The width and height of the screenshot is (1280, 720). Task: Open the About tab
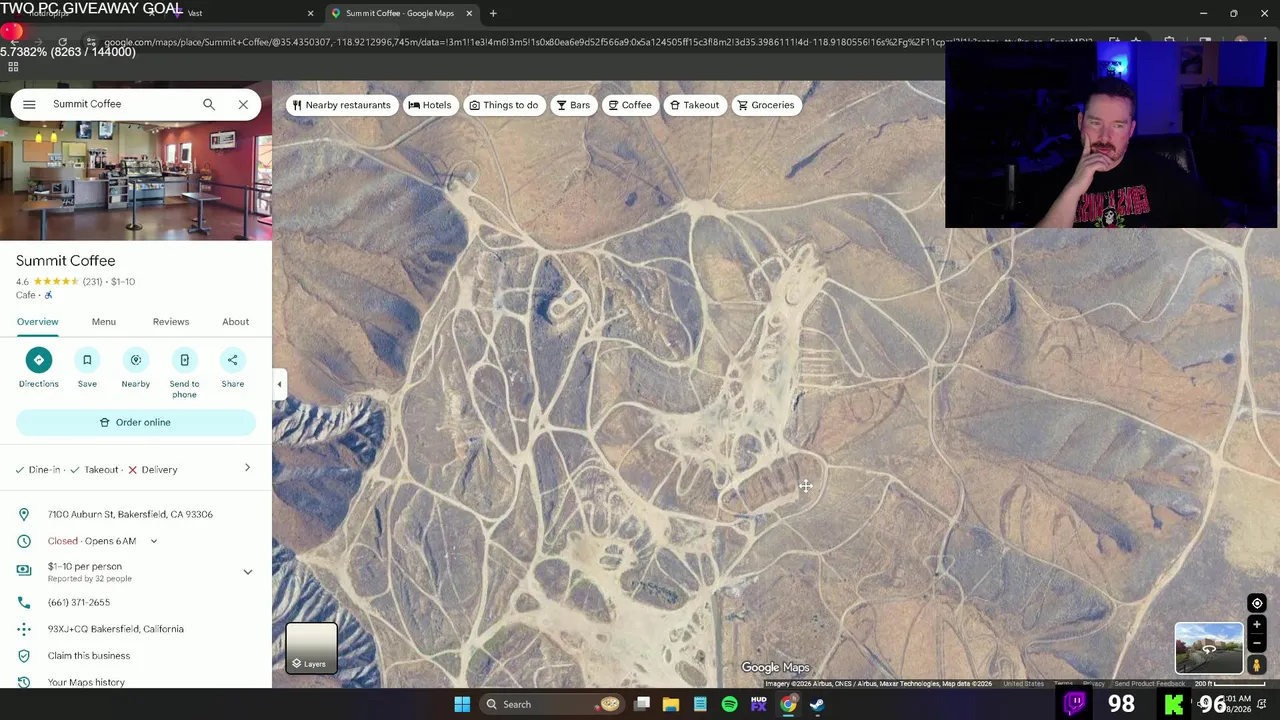click(235, 322)
